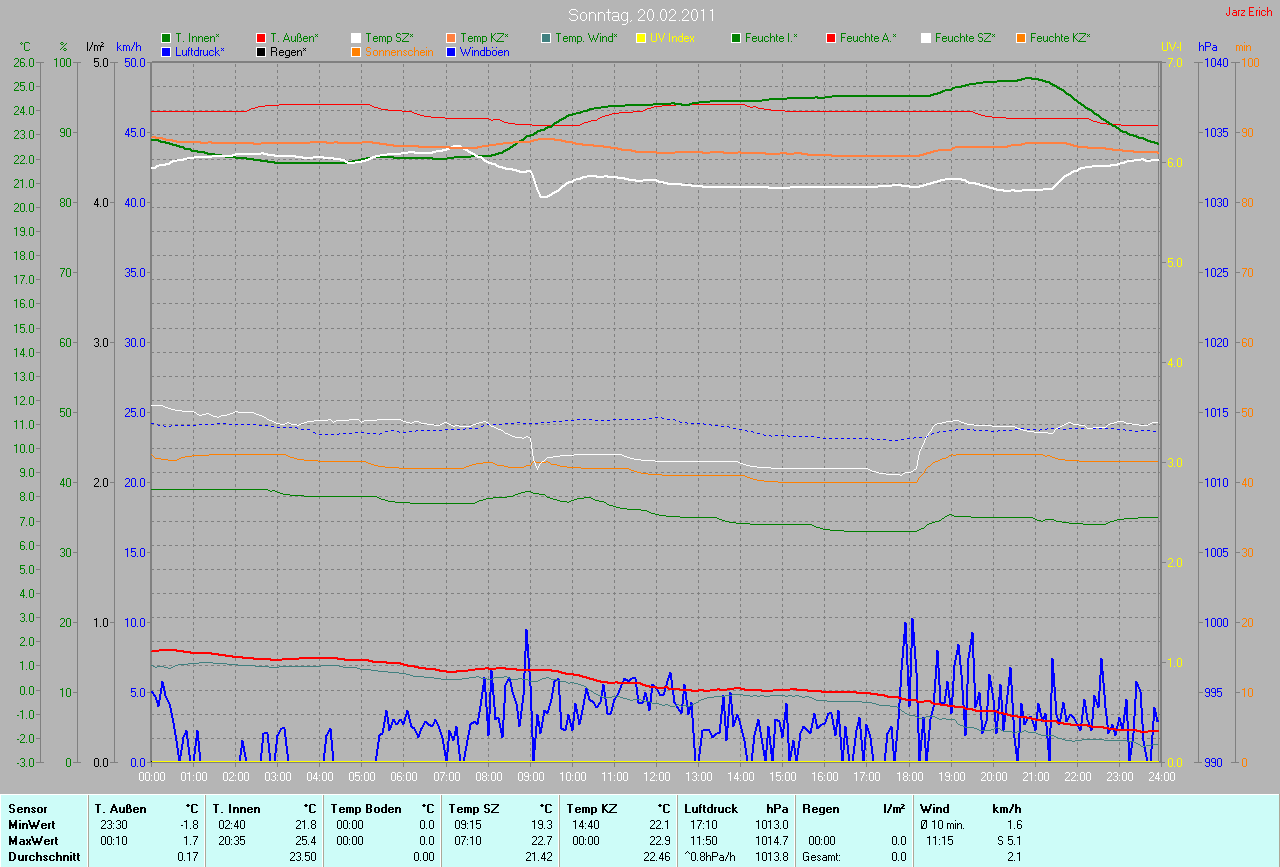The width and height of the screenshot is (1280, 867).
Task: Click the Durchschnitt row label
Action: pyautogui.click(x=44, y=857)
